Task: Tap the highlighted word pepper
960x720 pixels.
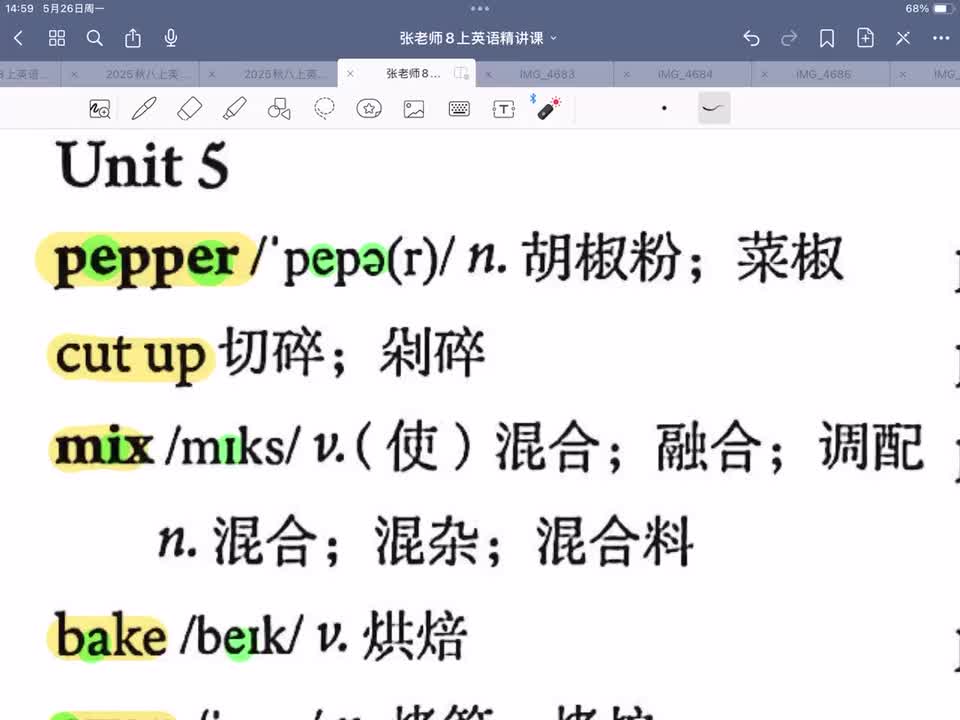Action: [146, 260]
